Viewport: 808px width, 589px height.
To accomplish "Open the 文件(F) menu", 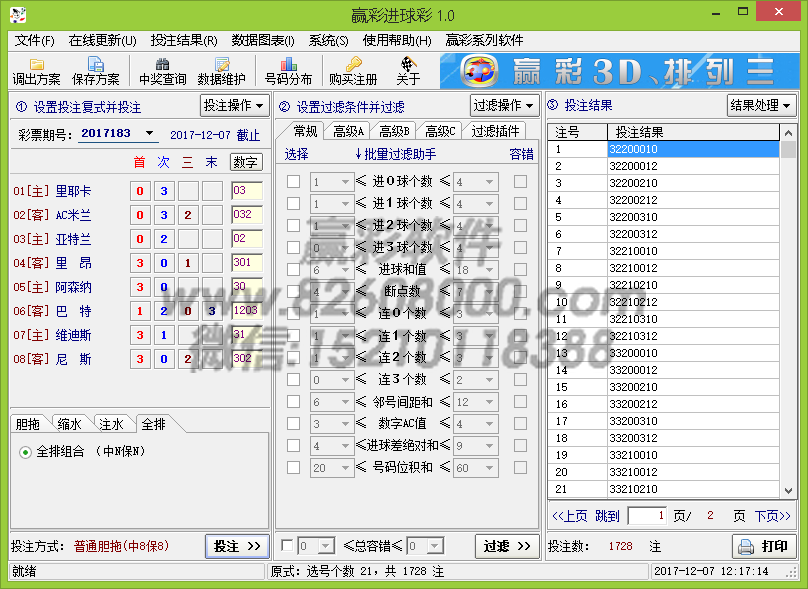I will point(35,40).
